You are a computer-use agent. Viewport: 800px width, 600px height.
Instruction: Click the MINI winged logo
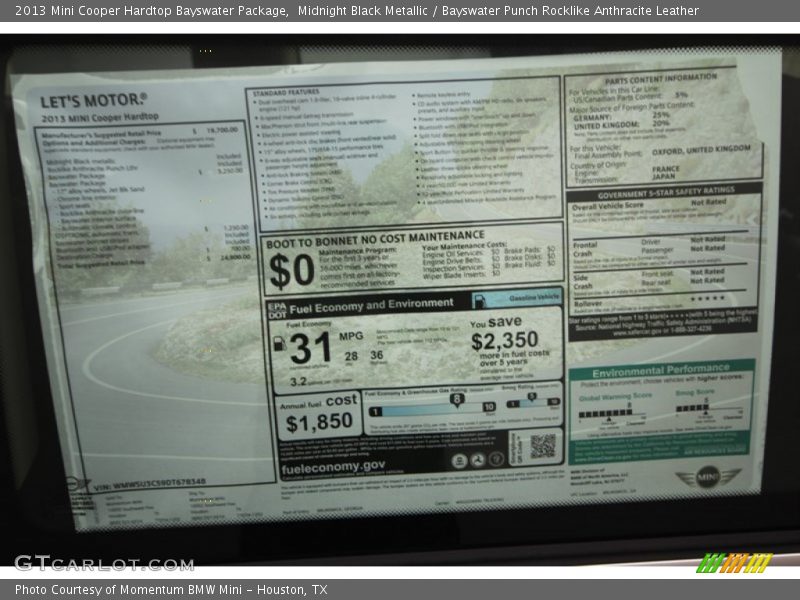(x=708, y=477)
